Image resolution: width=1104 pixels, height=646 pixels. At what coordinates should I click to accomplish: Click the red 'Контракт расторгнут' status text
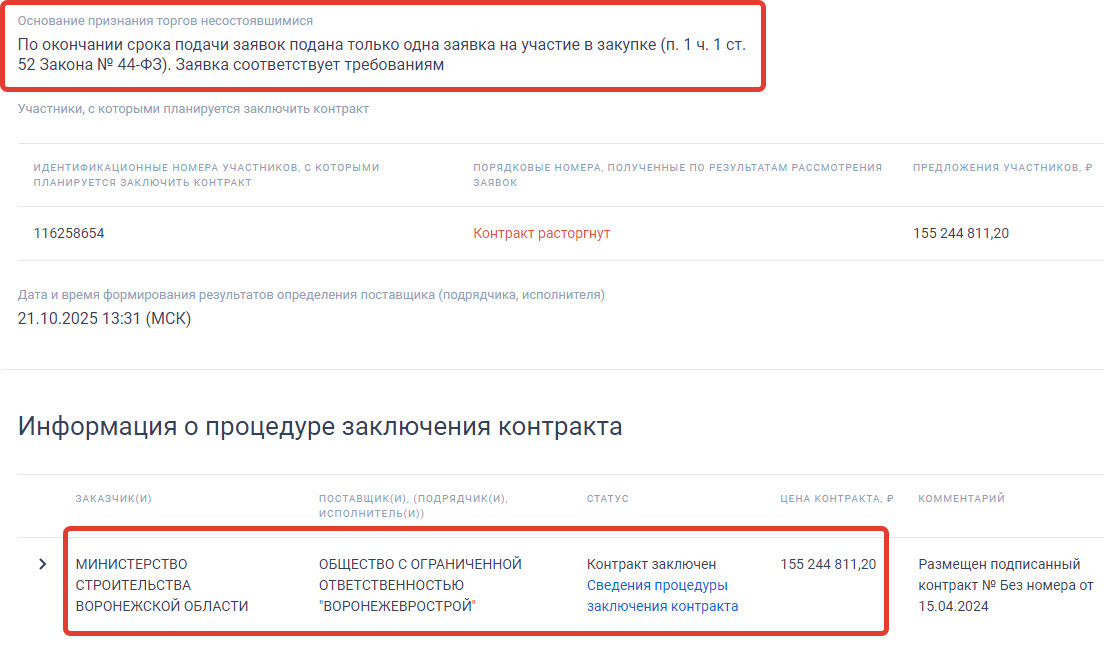click(541, 233)
